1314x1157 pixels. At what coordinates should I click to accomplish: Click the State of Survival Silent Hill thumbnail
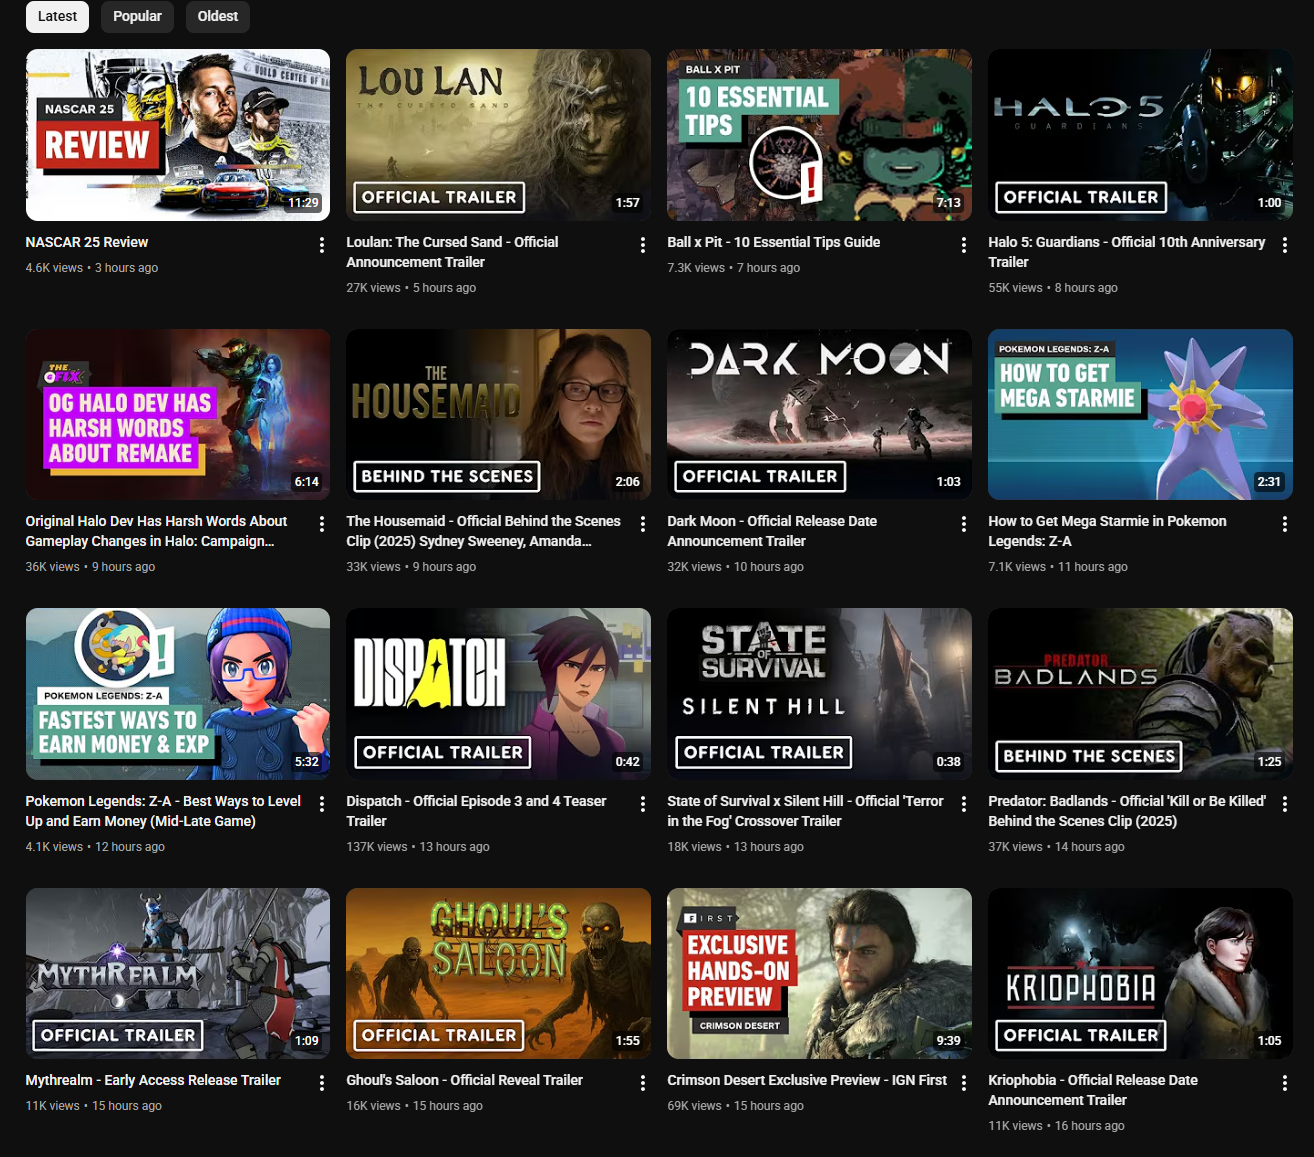[819, 694]
